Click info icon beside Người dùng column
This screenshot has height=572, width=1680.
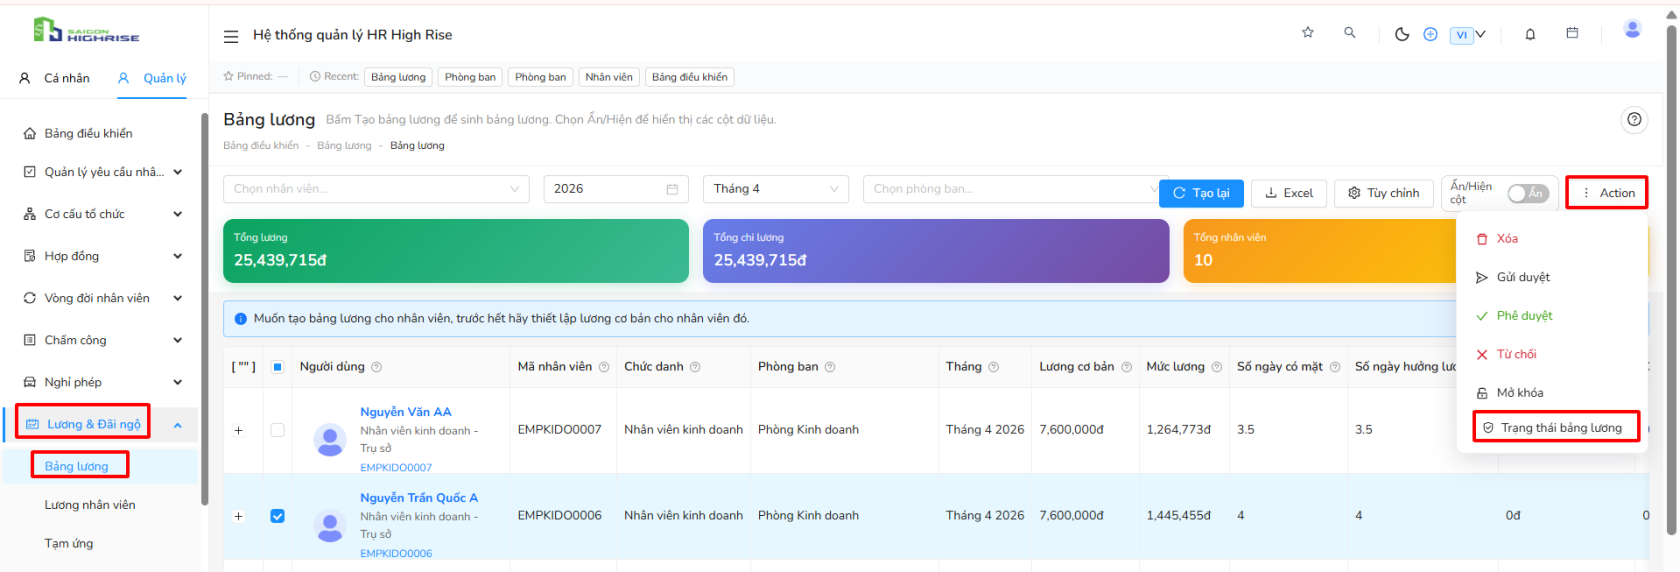coord(377,367)
